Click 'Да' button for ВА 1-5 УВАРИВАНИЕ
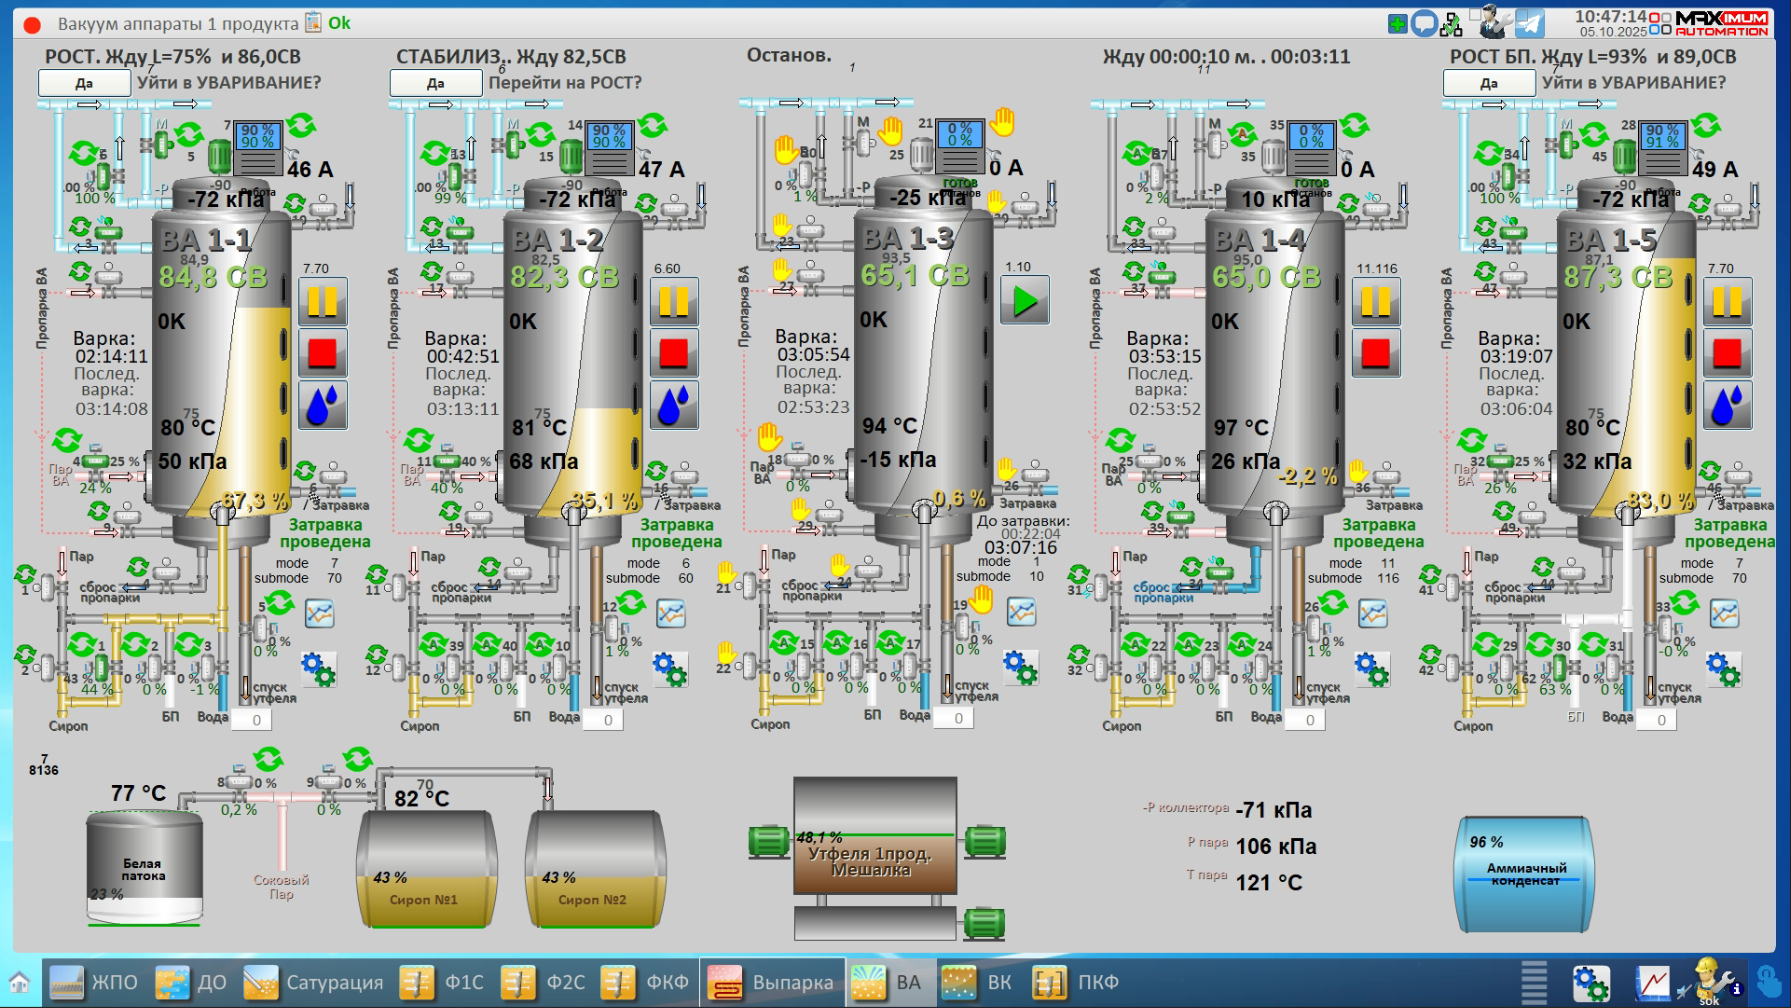This screenshot has width=1791, height=1008. tap(1489, 83)
